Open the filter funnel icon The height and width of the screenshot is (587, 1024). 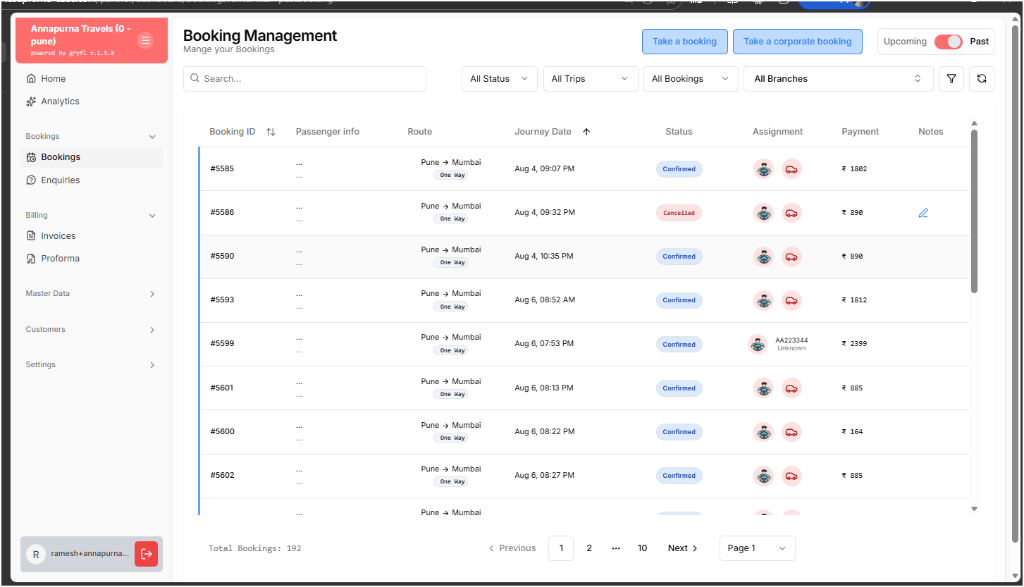tap(950, 78)
